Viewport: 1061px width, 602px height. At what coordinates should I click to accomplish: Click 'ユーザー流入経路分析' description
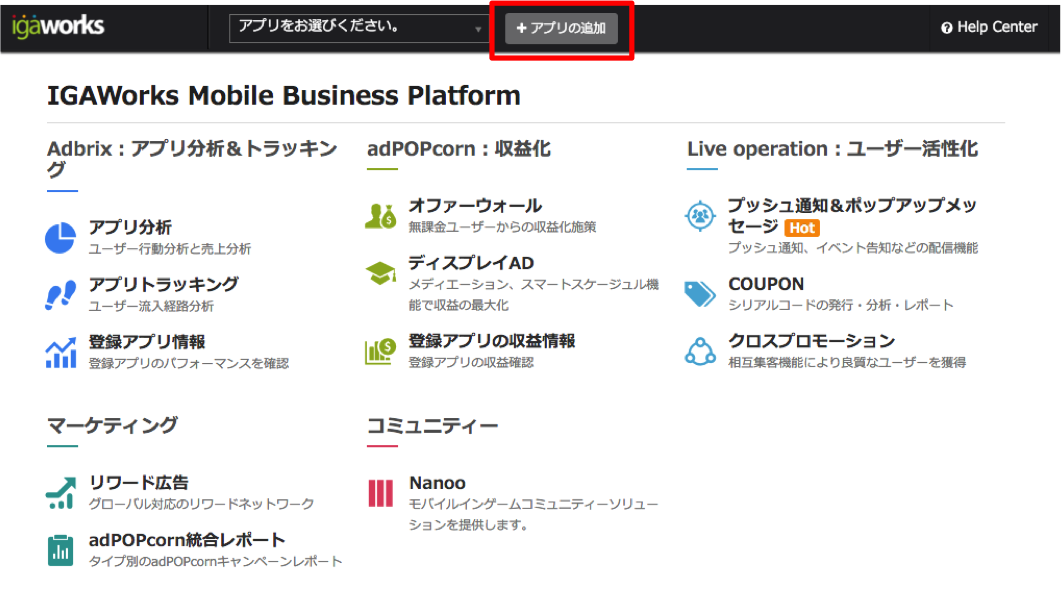[x=151, y=306]
